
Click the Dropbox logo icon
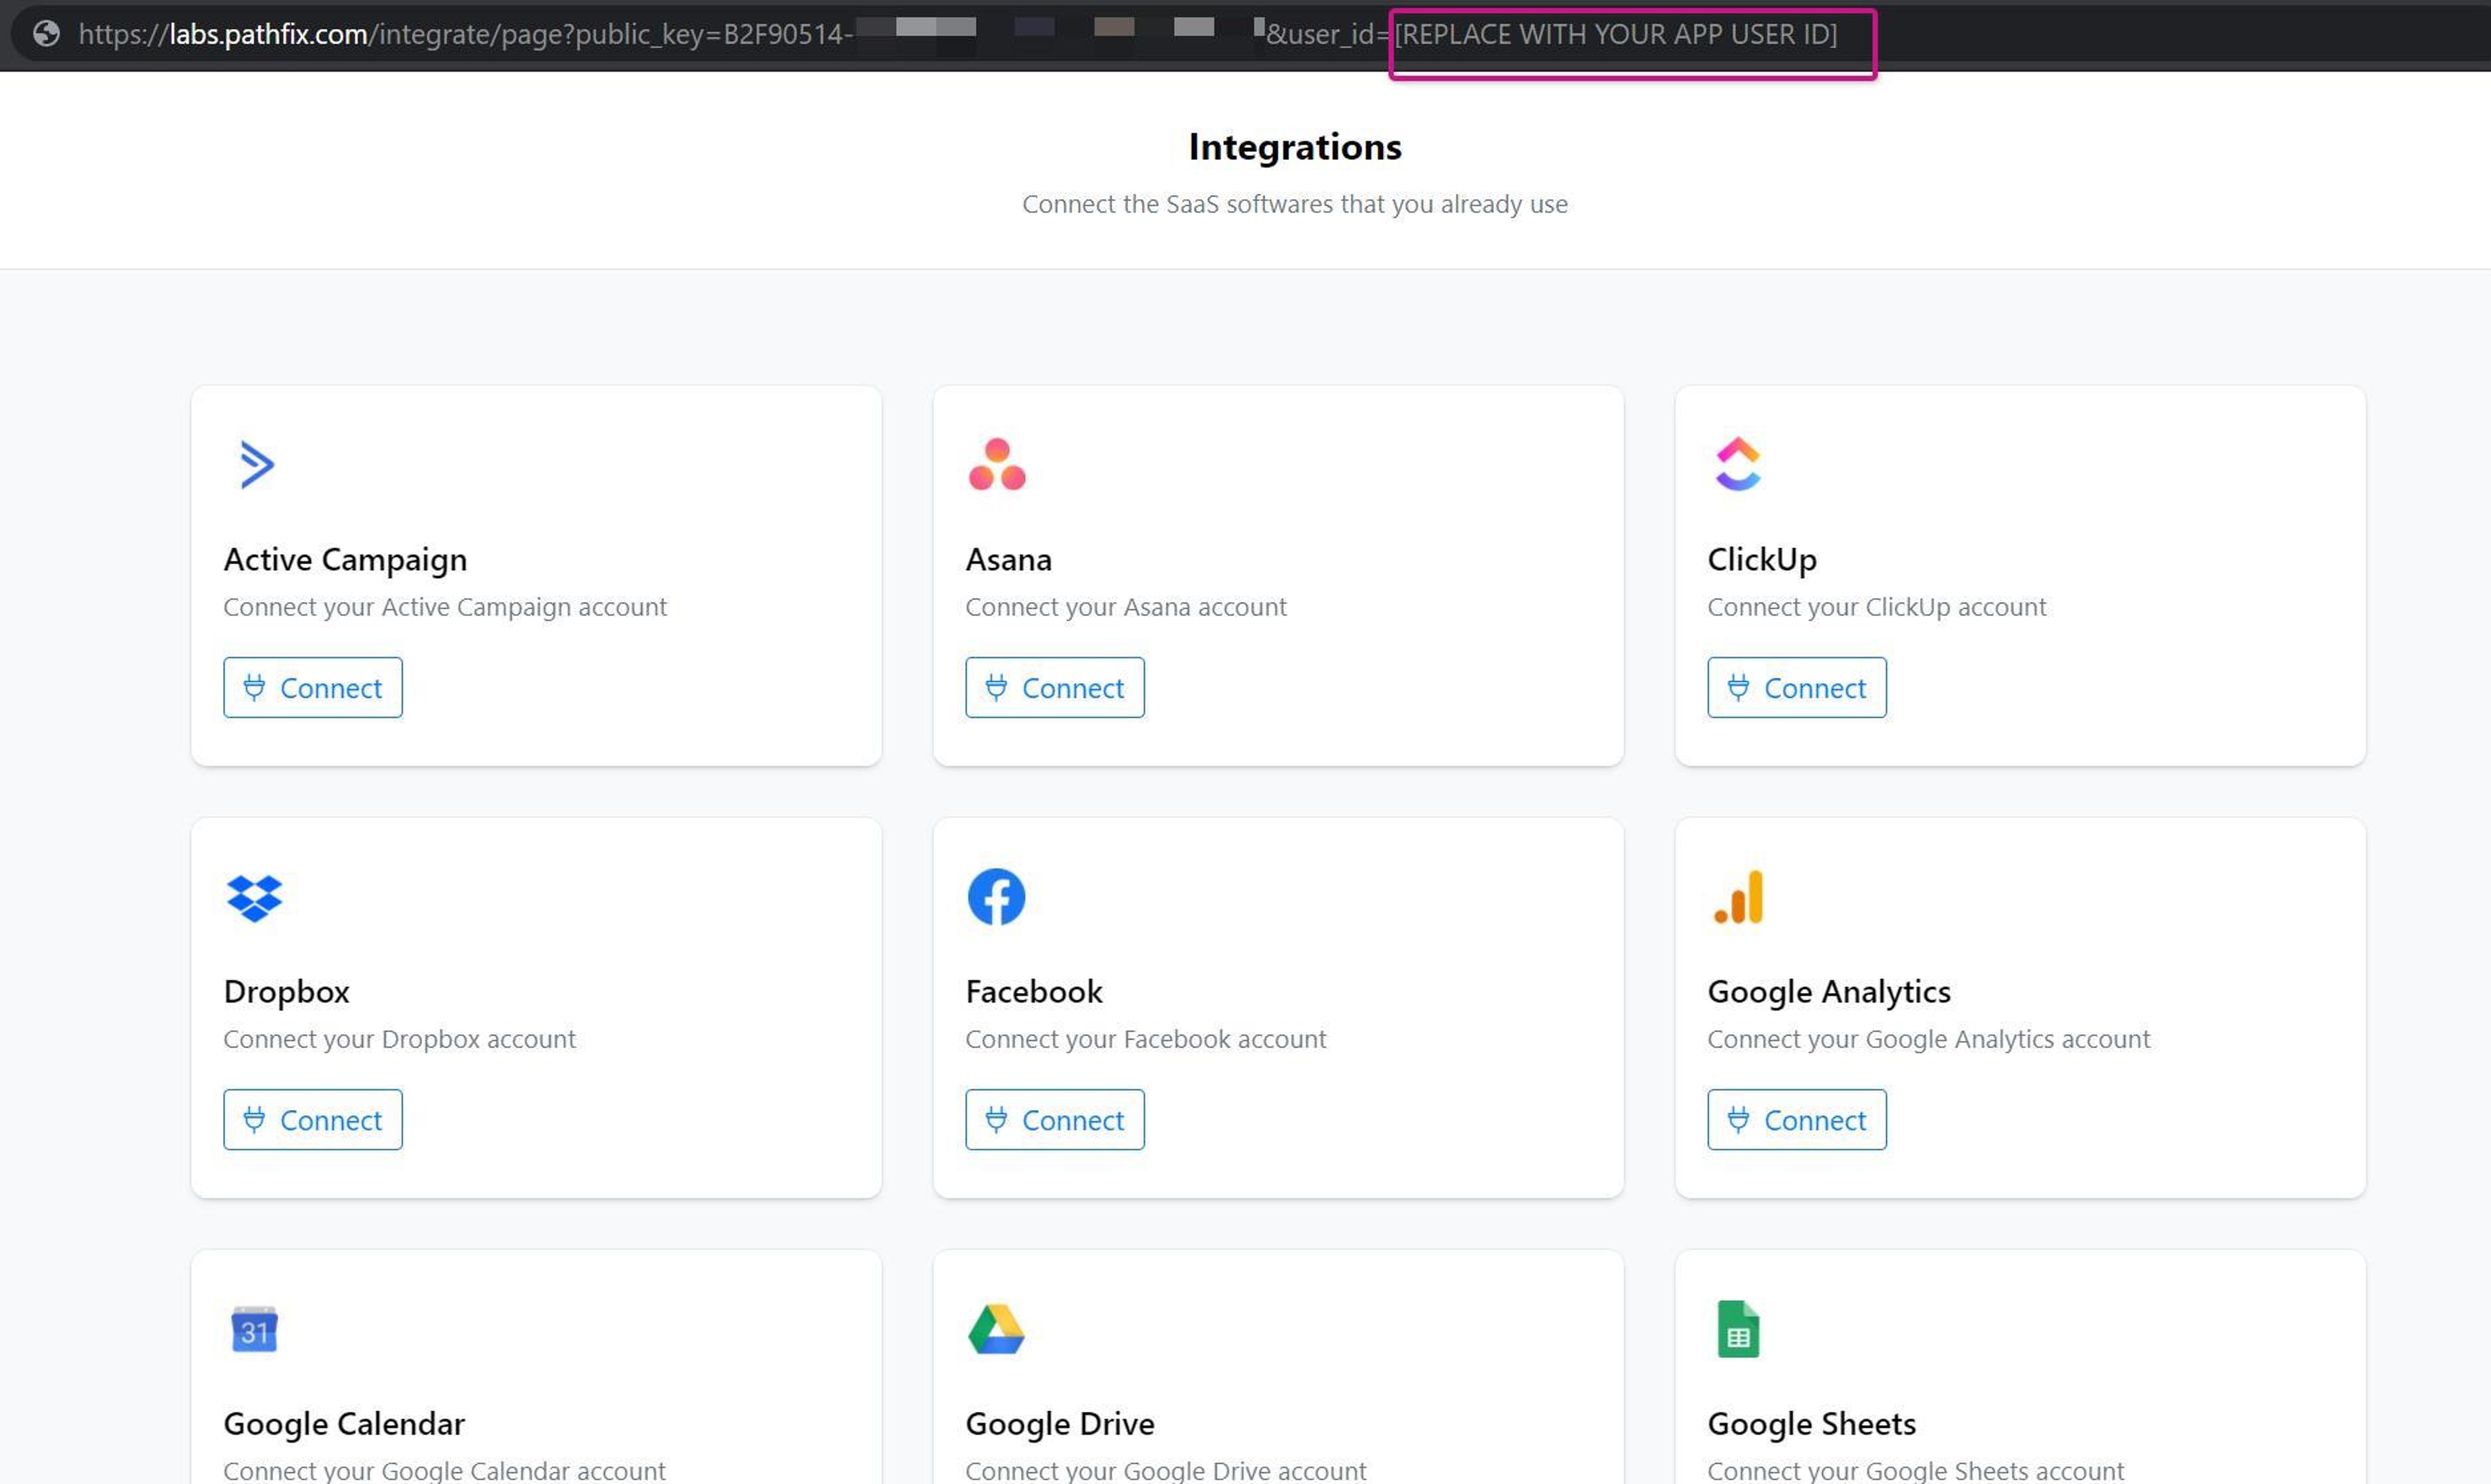255,897
